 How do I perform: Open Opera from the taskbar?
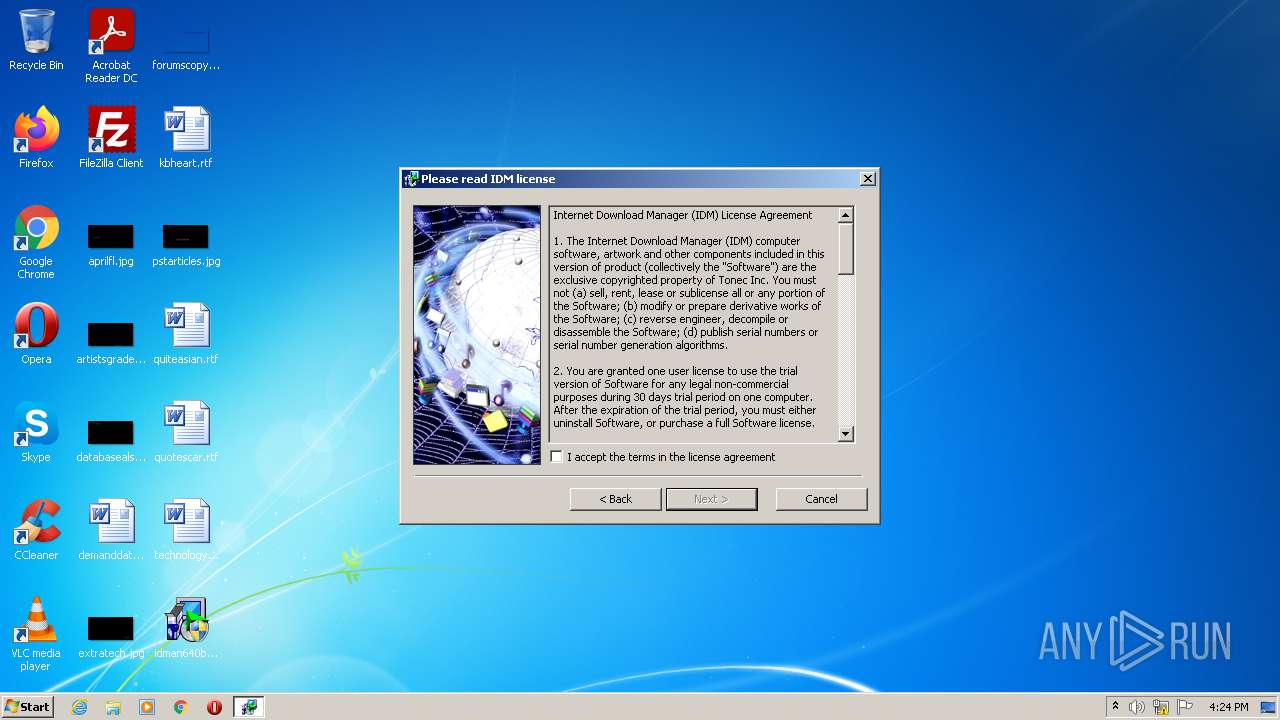pyautogui.click(x=214, y=707)
